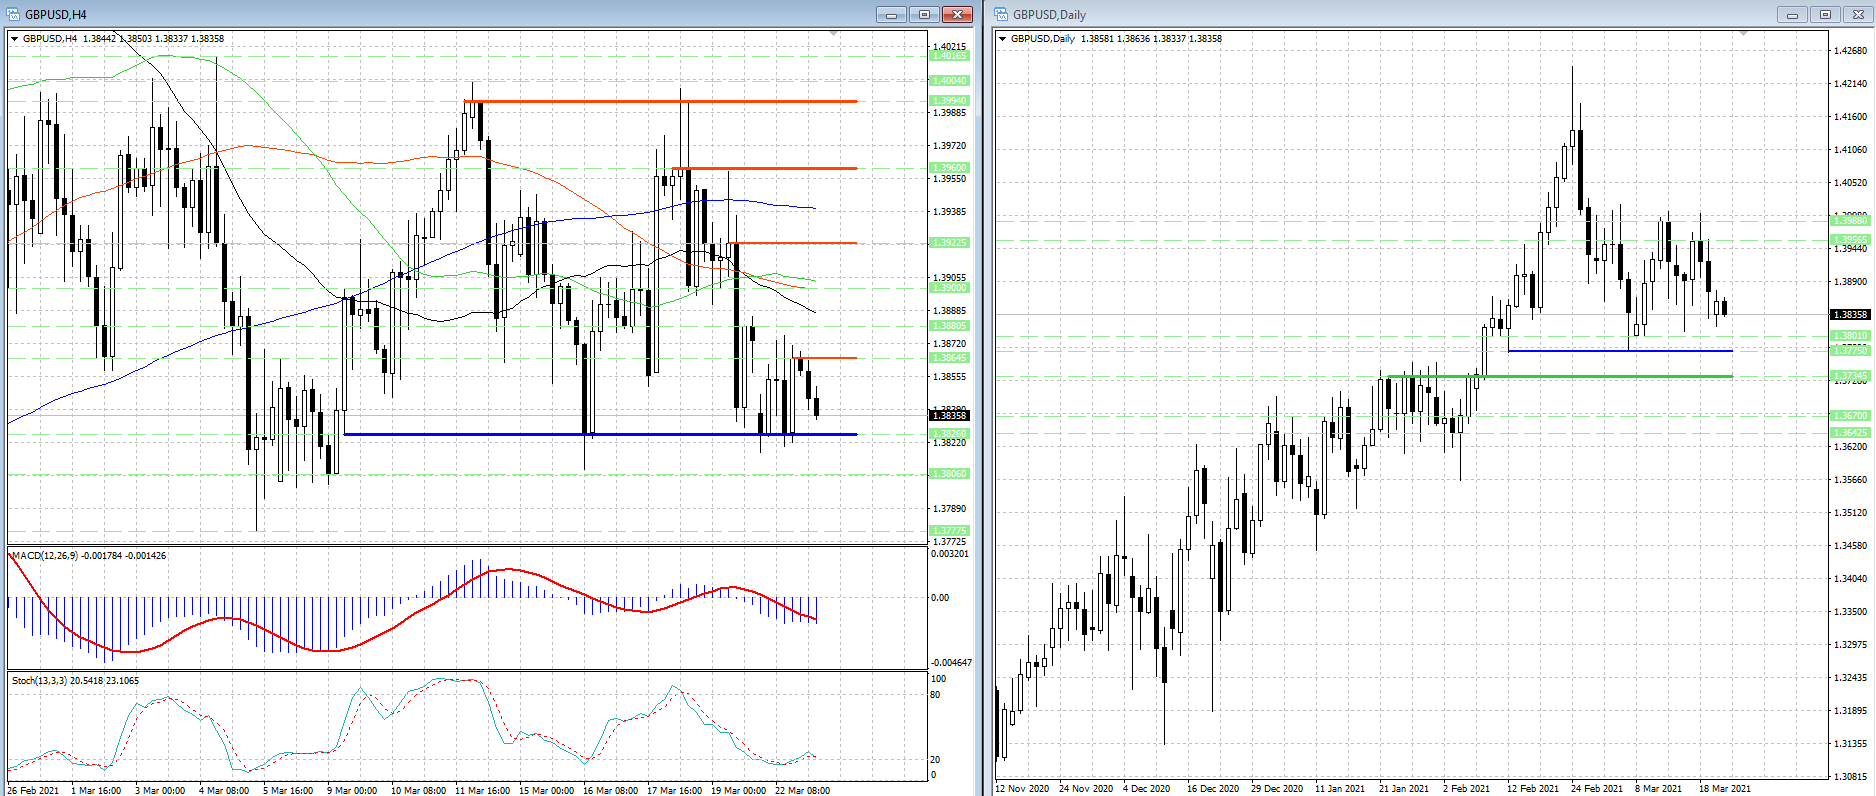Select the blue horizontal line on Daily chart
Viewport: 1876px width, 796px height.
tap(1620, 351)
